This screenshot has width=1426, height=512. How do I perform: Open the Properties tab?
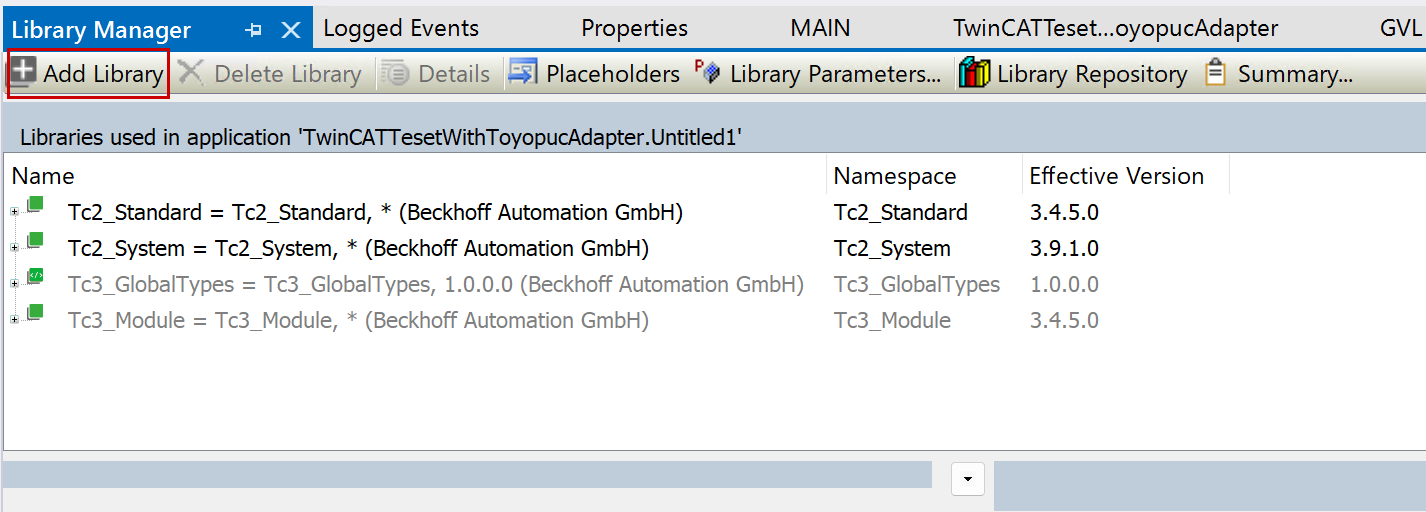click(634, 29)
